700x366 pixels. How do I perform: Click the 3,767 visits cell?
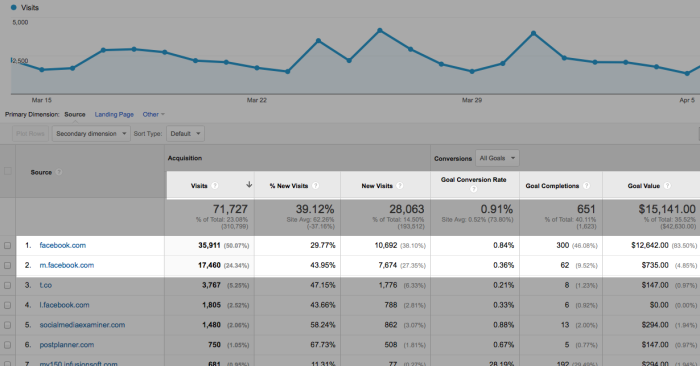click(211, 285)
